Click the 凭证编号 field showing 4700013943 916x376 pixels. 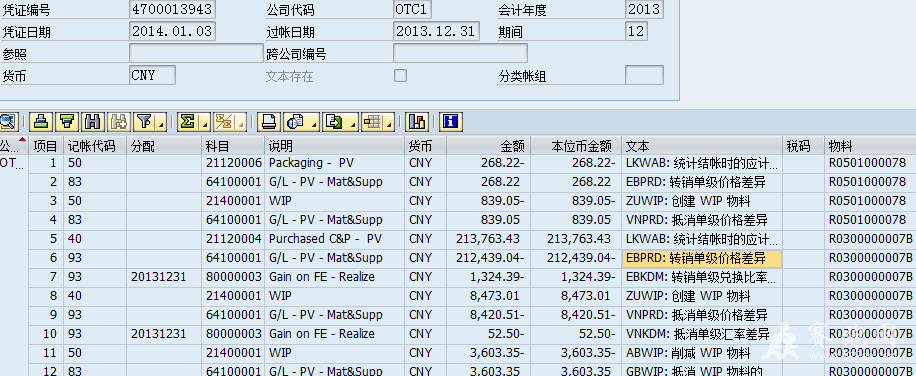(172, 9)
